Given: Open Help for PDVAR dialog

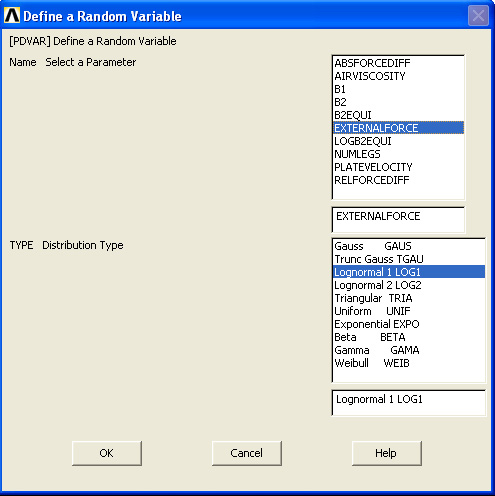Looking at the screenshot, I should point(387,453).
